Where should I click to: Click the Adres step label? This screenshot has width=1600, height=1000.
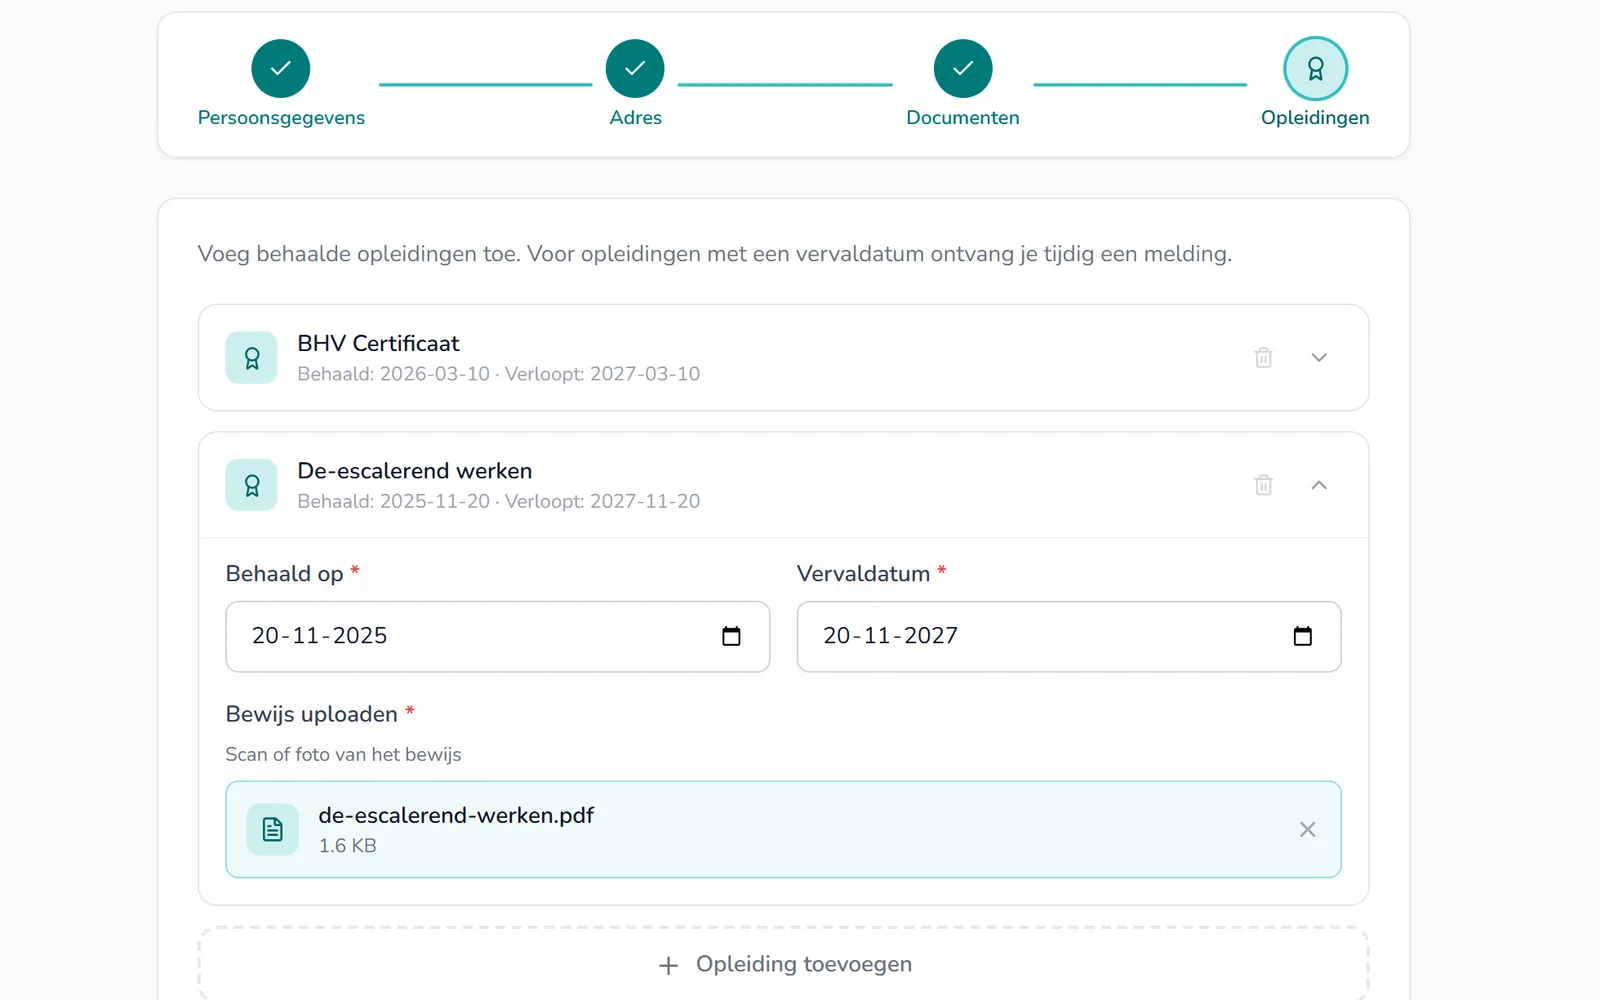tap(636, 118)
